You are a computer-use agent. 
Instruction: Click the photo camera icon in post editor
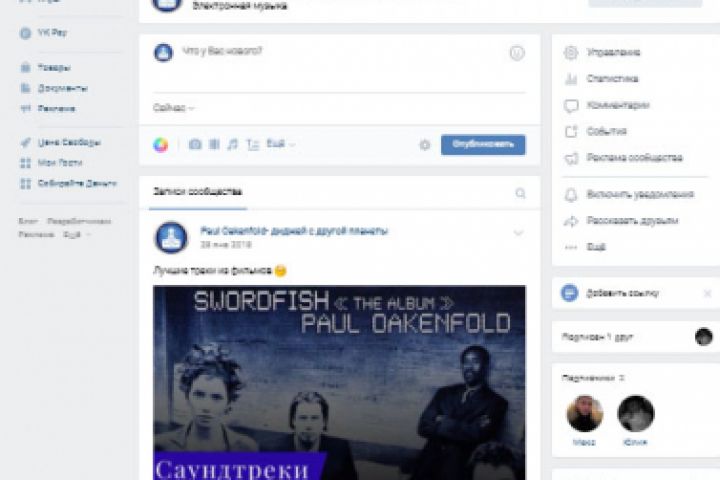pyautogui.click(x=195, y=145)
